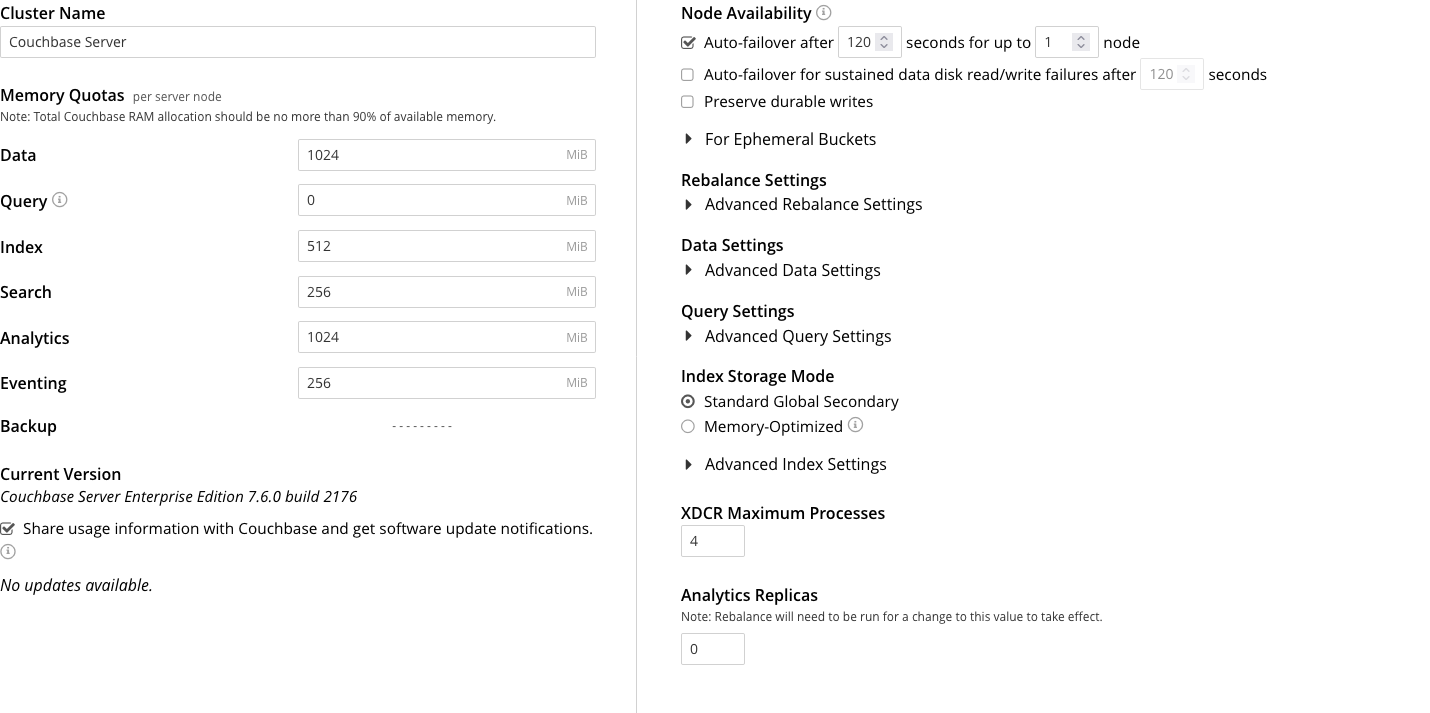Screen dimensions: 1430x713
Task: Click the RAM allocation 90% note
Action: pyautogui.click(x=248, y=117)
